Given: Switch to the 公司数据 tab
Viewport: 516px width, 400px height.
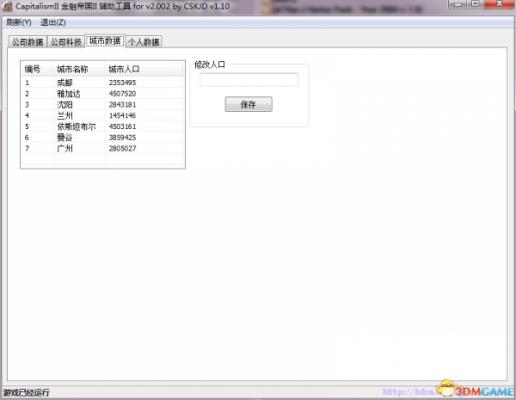Looking at the screenshot, I should click(28, 42).
